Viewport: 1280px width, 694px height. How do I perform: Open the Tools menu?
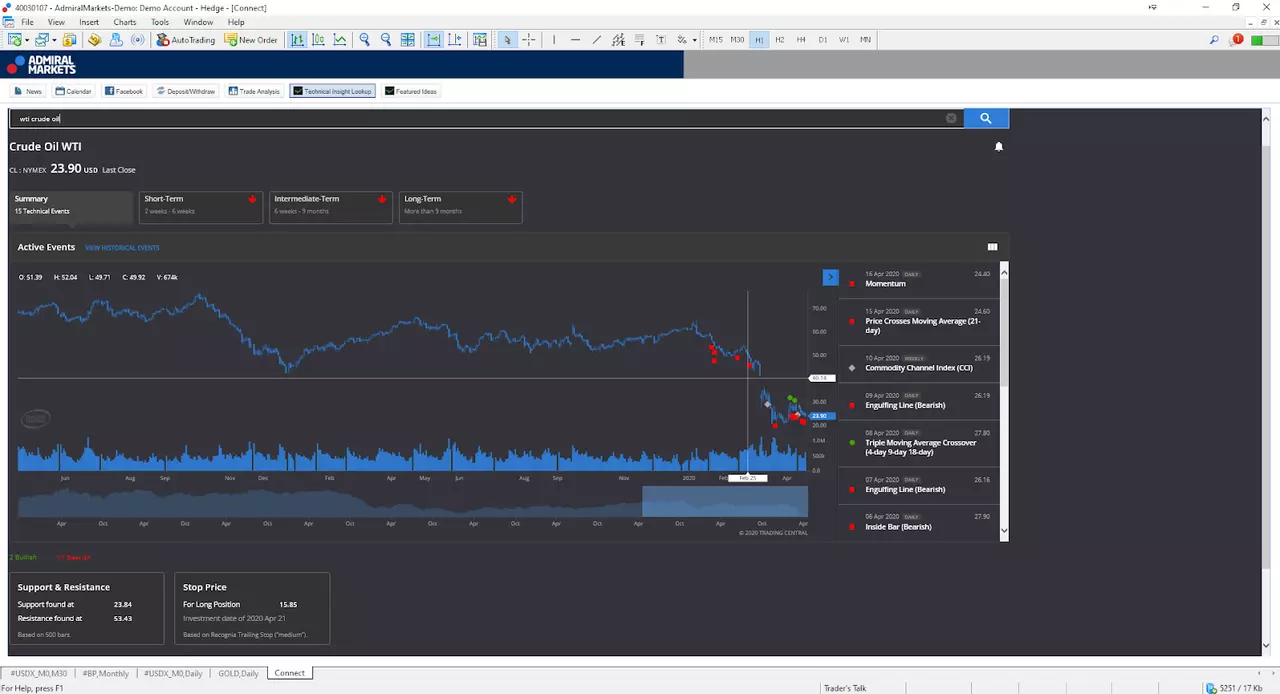click(x=160, y=22)
